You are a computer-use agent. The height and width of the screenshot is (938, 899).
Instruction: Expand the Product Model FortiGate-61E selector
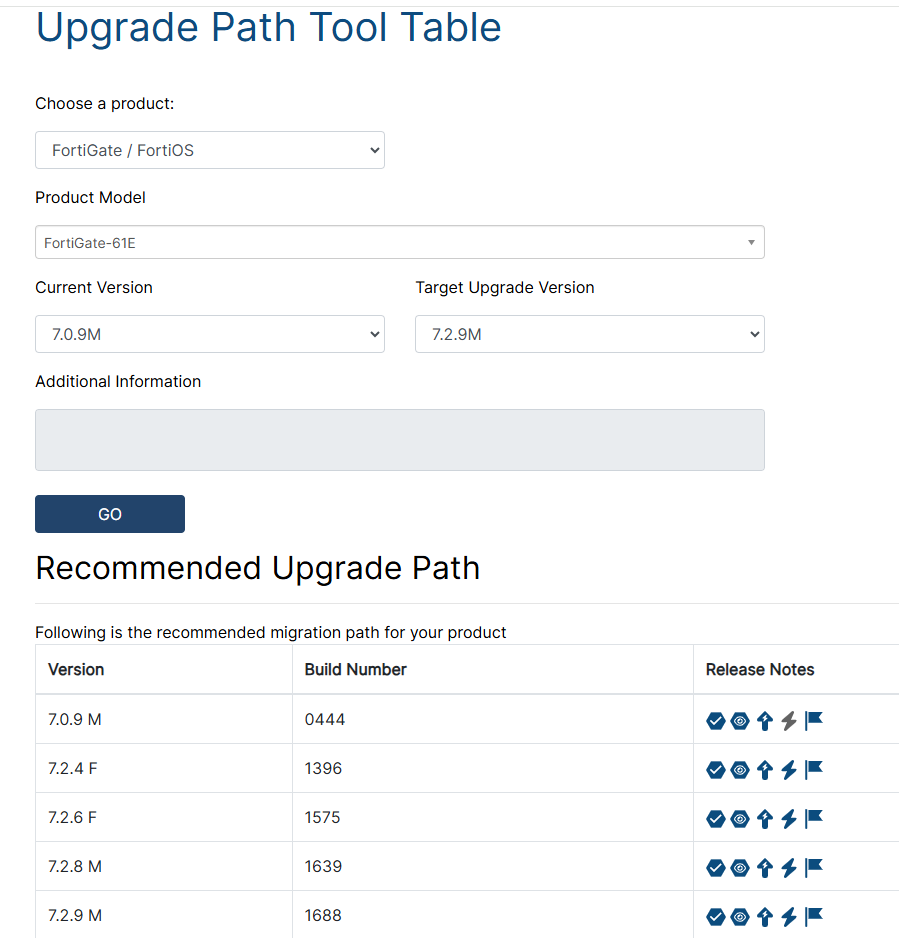[400, 242]
